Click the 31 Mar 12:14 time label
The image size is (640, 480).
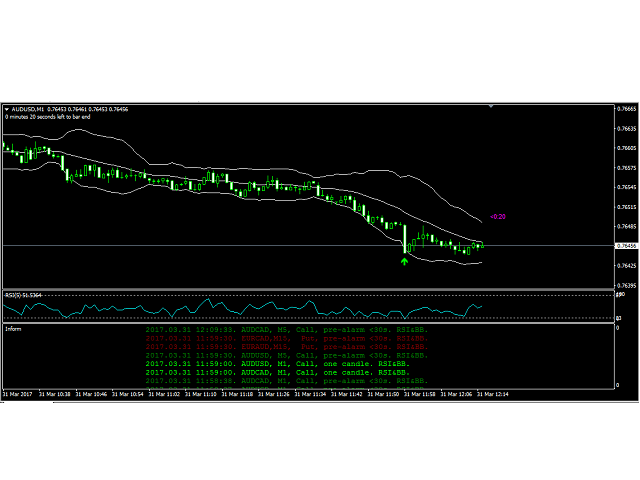click(x=494, y=395)
